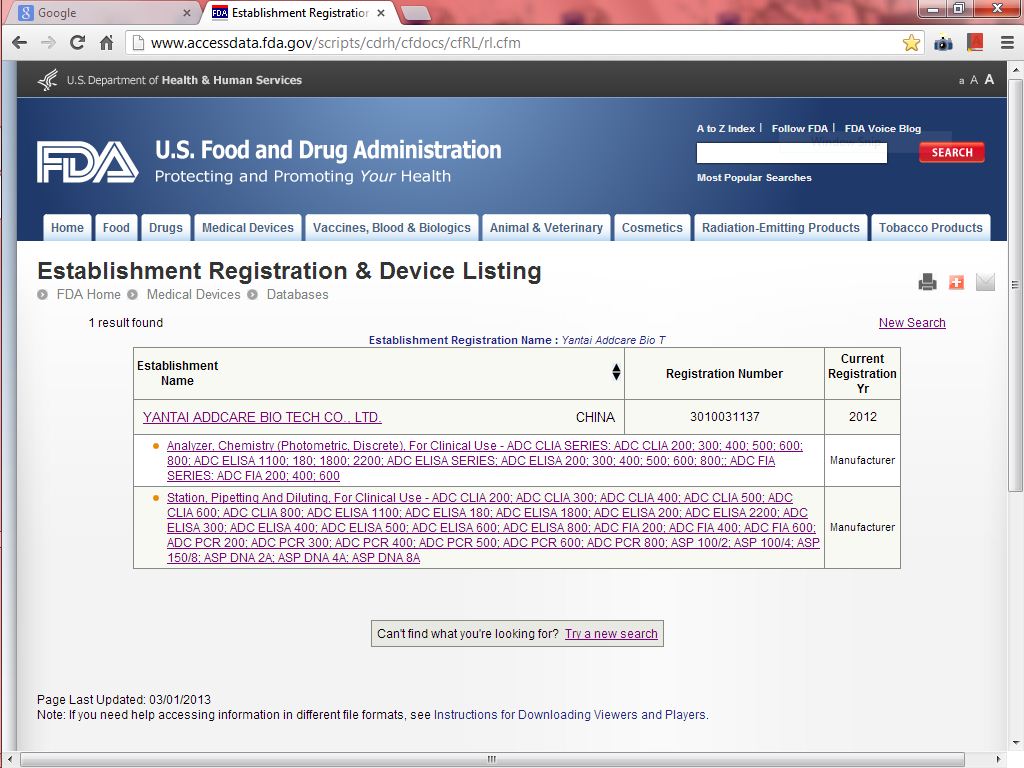Click the red SEARCH button
The height and width of the screenshot is (768, 1024).
click(952, 152)
